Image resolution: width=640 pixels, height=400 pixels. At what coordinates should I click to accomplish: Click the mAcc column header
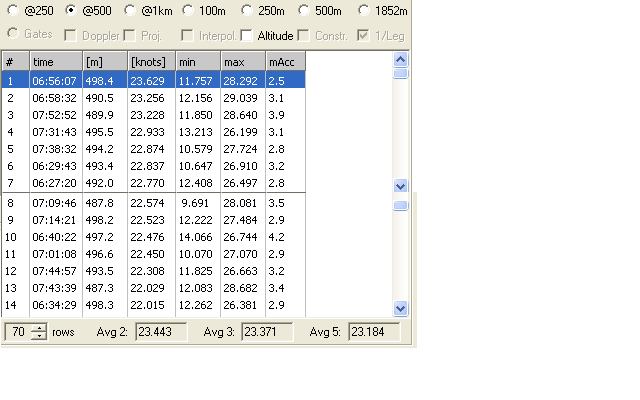(x=284, y=62)
